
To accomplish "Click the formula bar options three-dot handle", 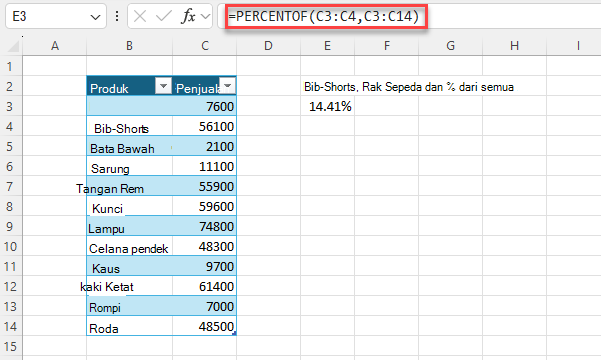I will coord(117,16).
